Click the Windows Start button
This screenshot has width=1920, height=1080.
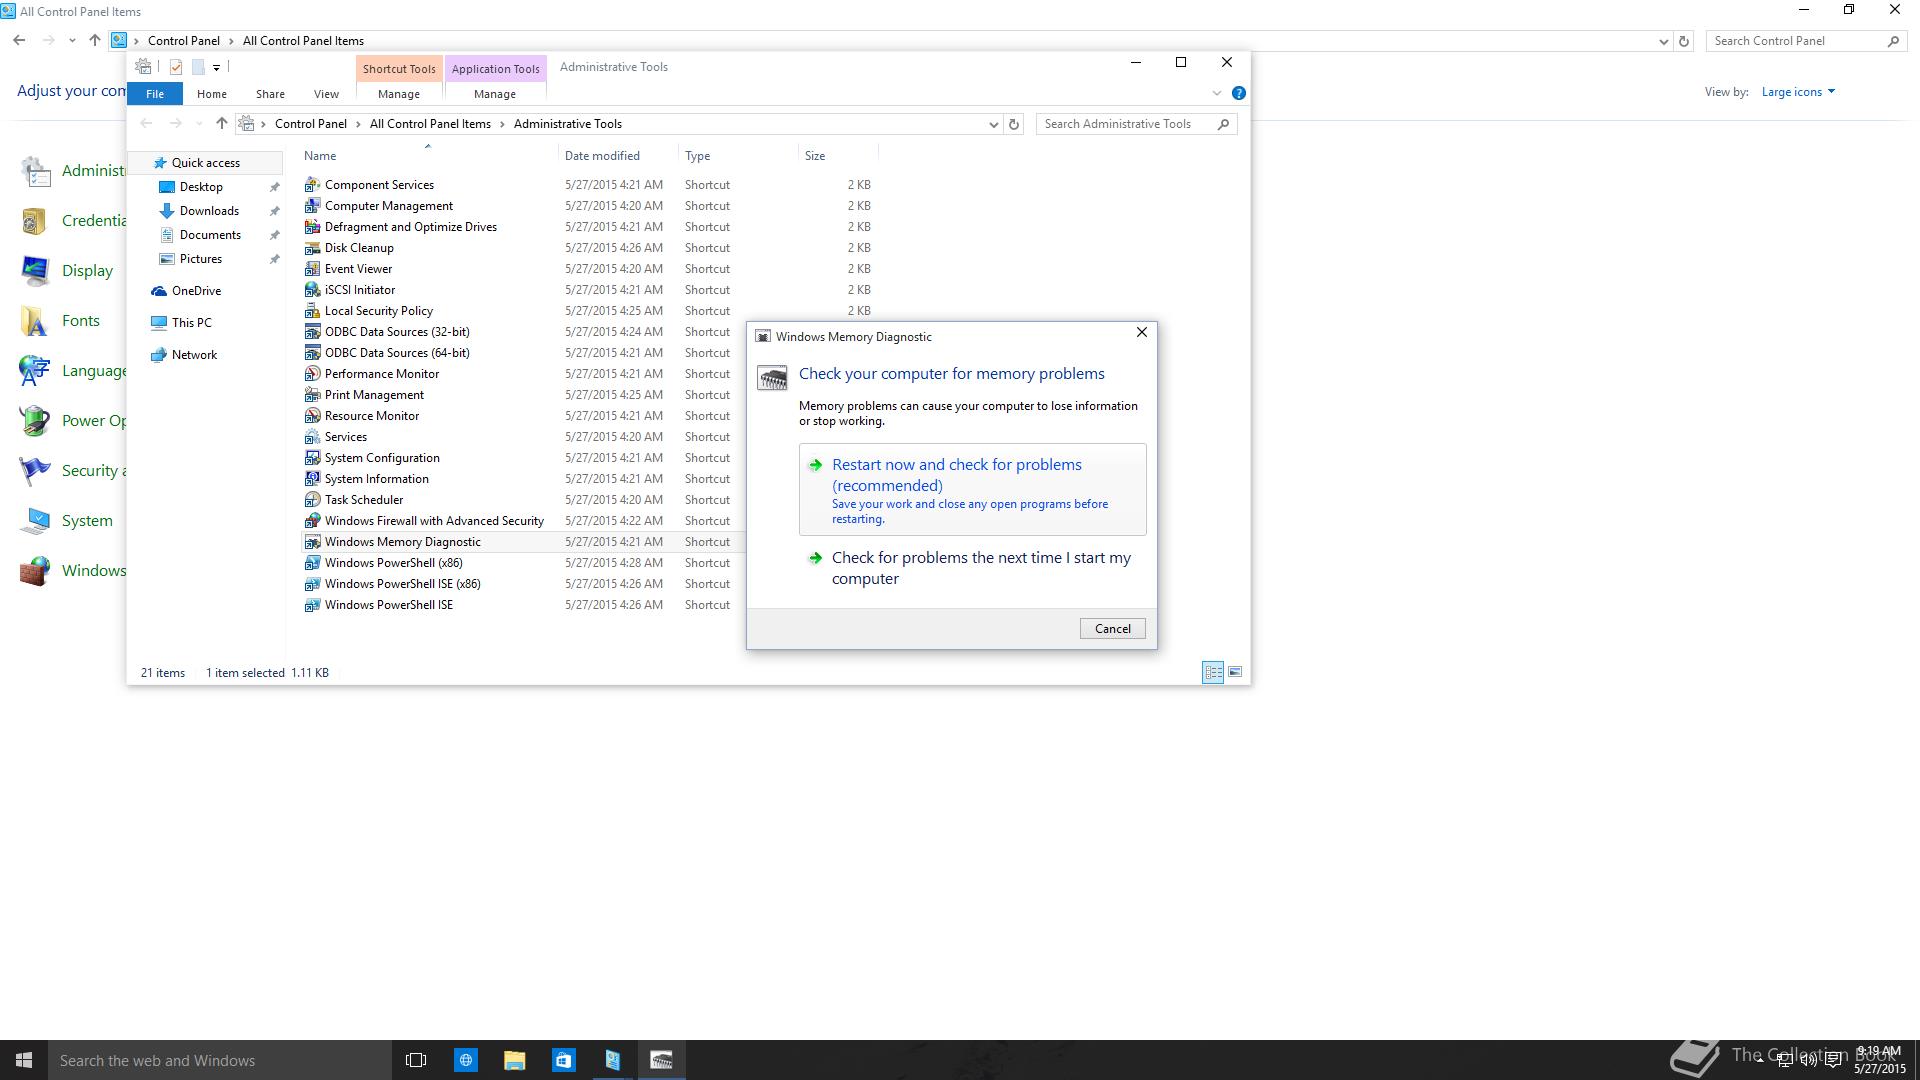coord(24,1060)
